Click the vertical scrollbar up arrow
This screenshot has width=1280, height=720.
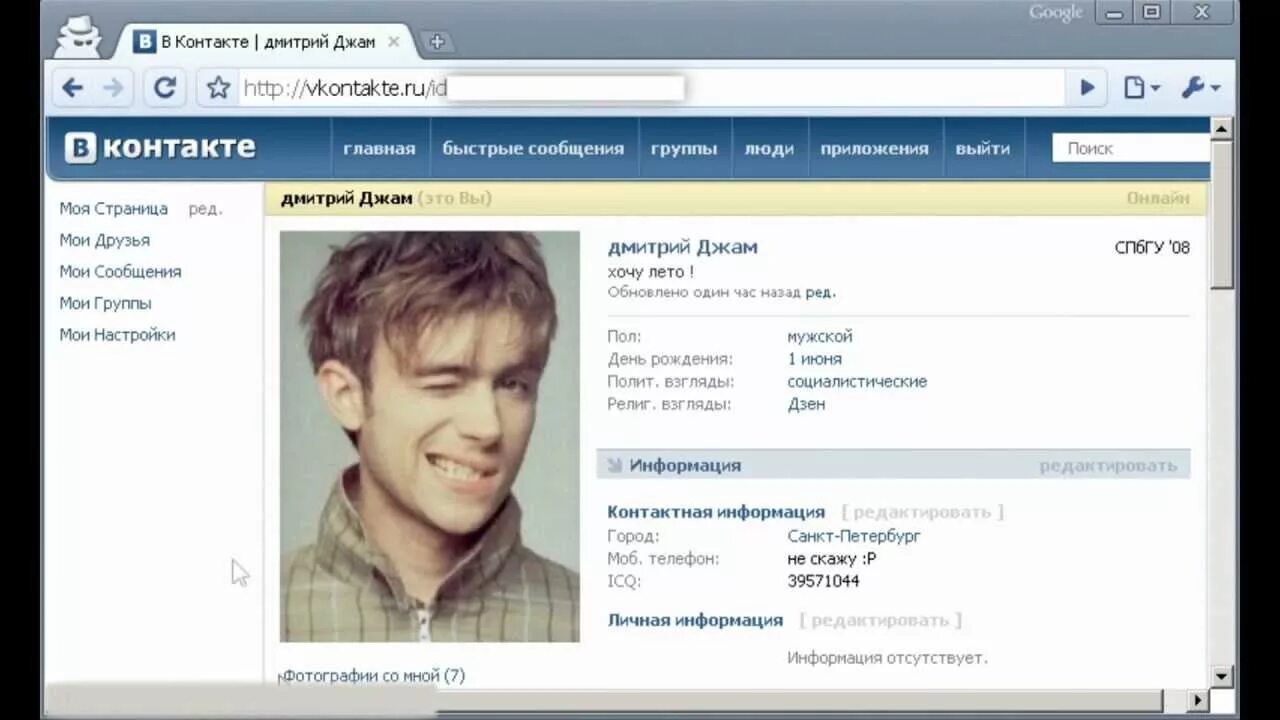coord(1222,128)
